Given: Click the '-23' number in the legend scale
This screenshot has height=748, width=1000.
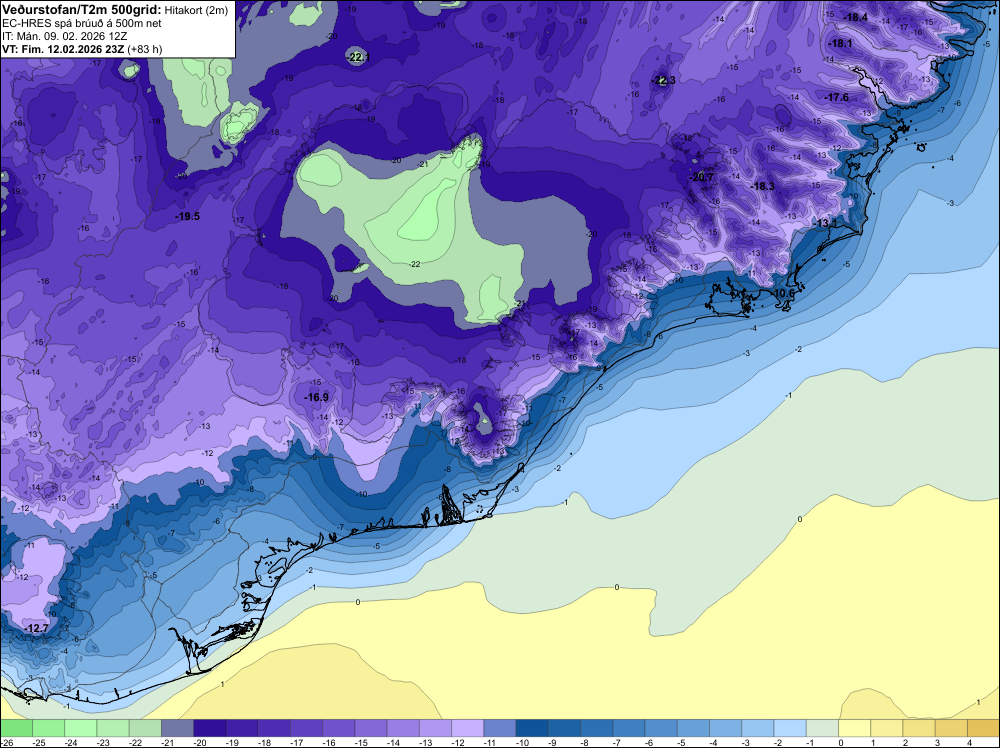Looking at the screenshot, I should pyautogui.click(x=103, y=743).
